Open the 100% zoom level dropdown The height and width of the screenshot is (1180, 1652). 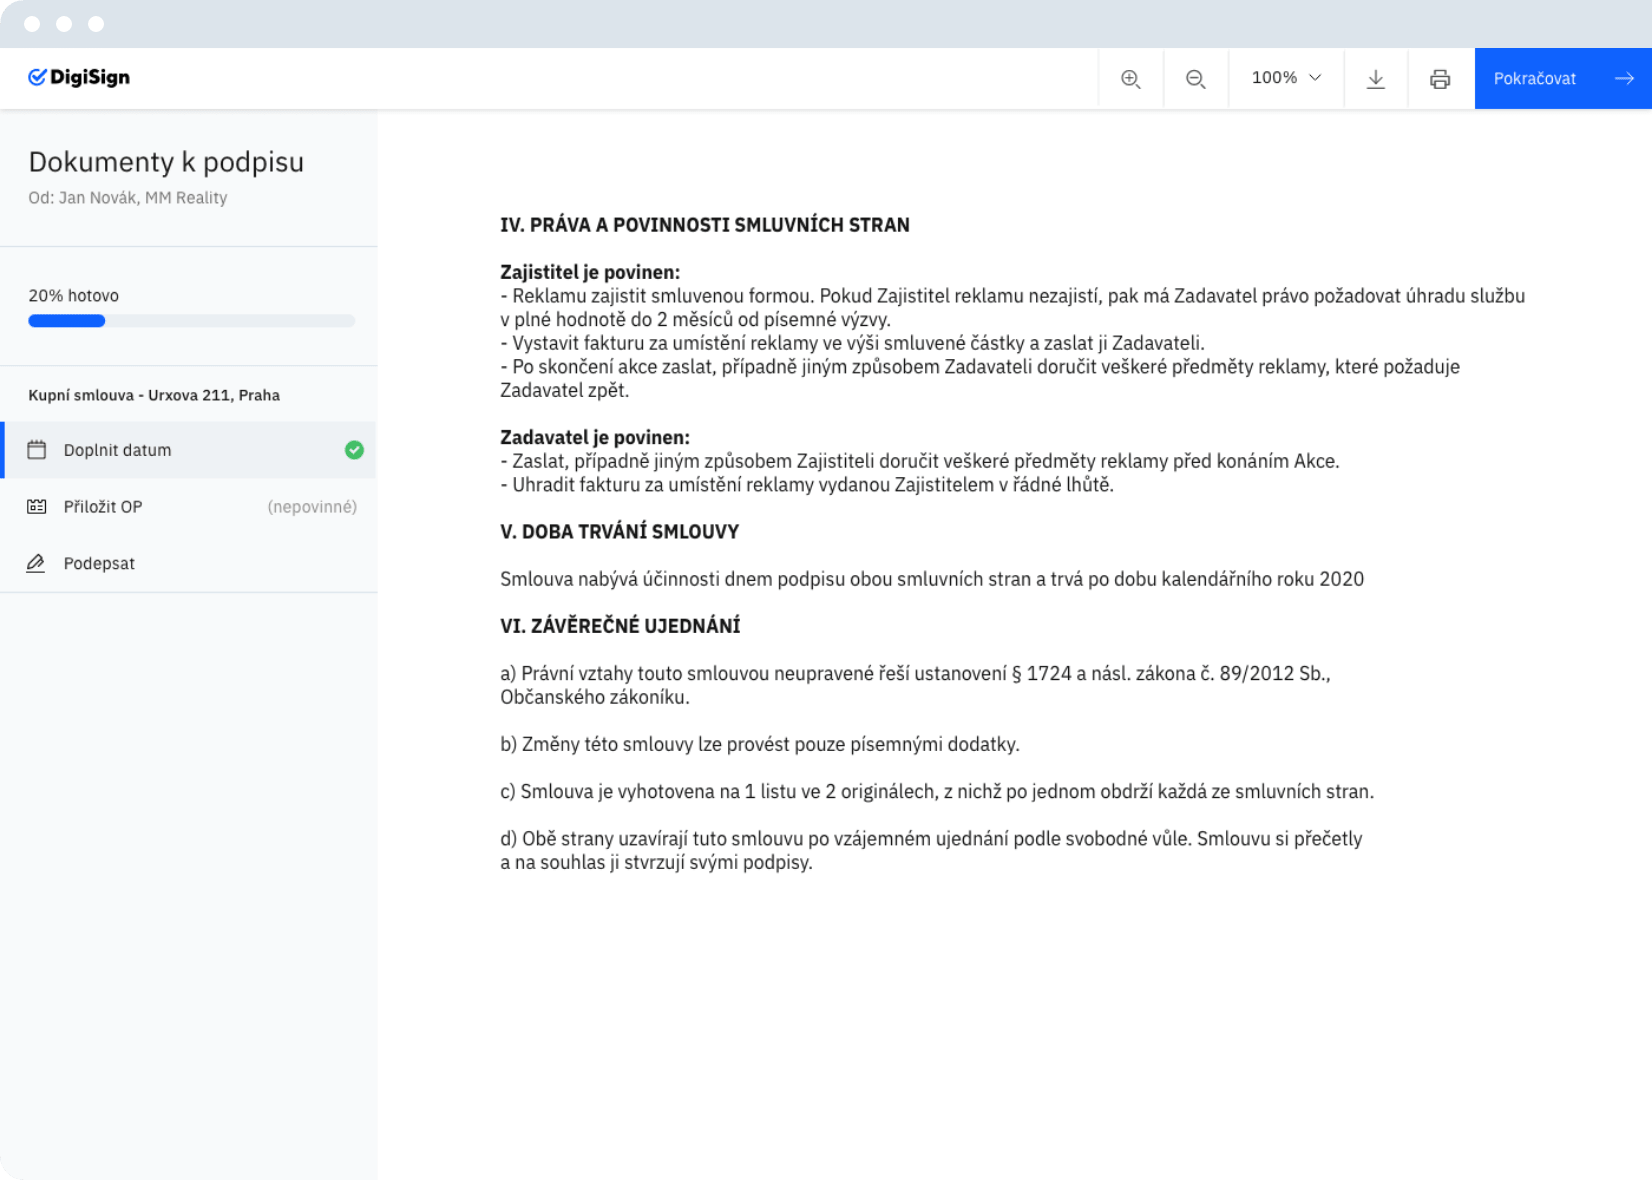[1286, 78]
